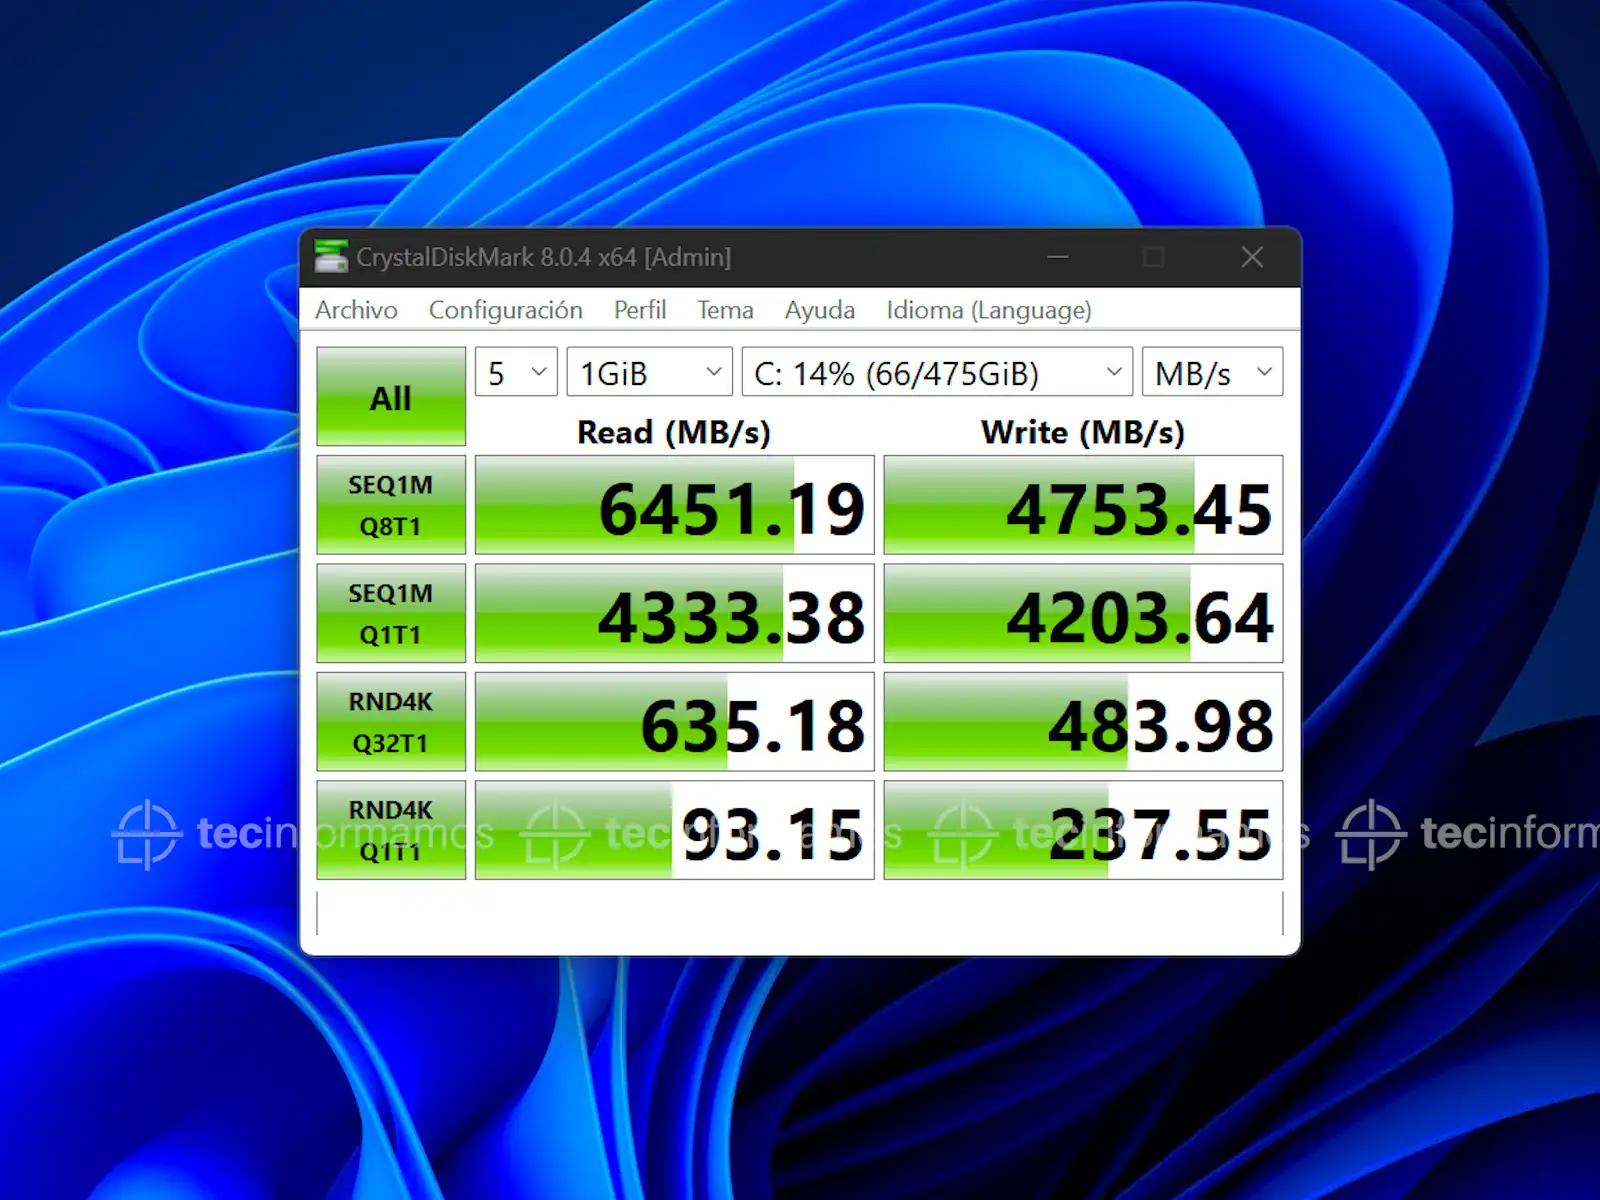Click the 6451.19 sequential read result
This screenshot has width=1600, height=1200.
(x=674, y=506)
